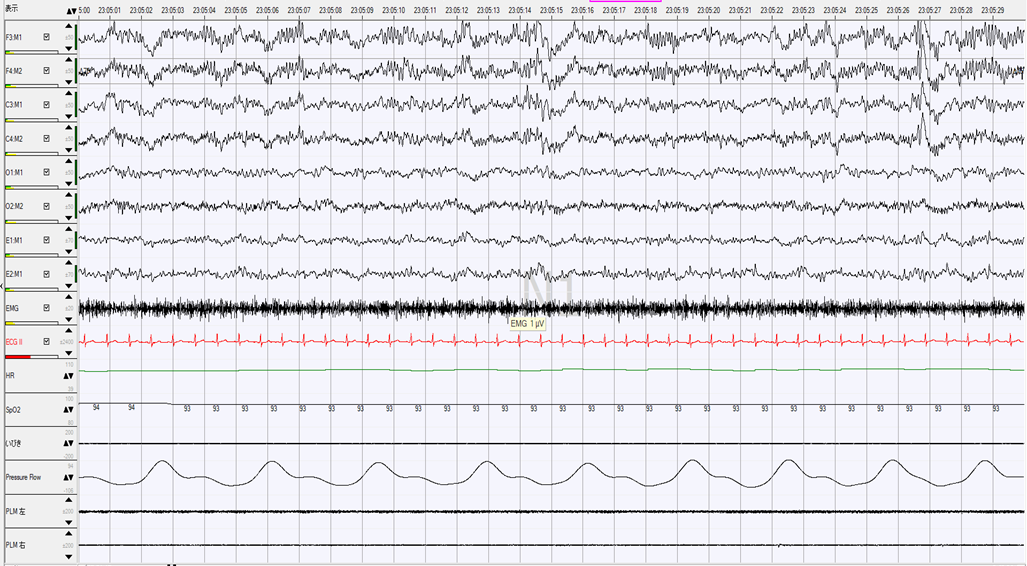
Task: Click C4:M2 up arrow
Action: coord(69,128)
